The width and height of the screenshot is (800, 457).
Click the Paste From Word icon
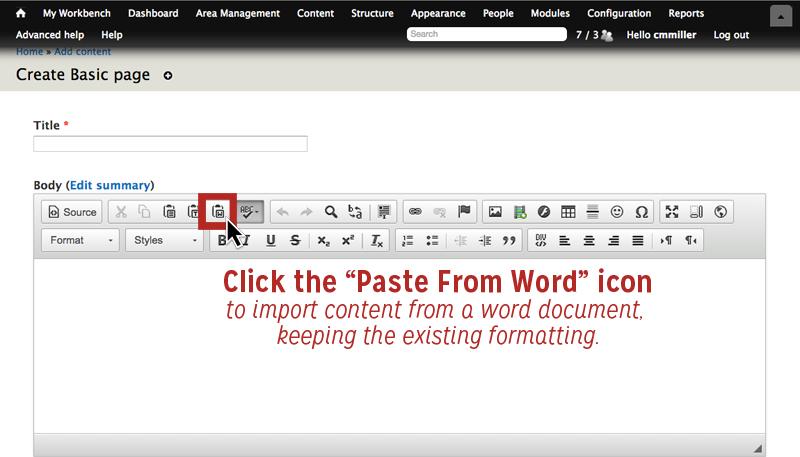click(217, 212)
